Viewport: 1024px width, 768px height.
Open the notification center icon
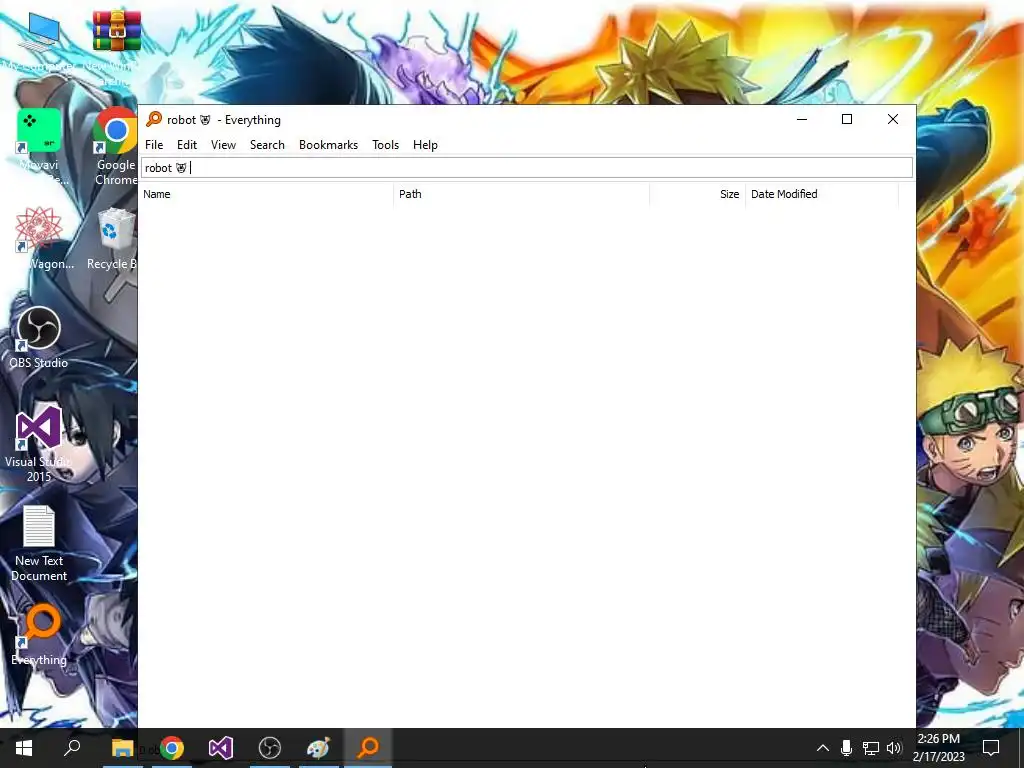(991, 748)
